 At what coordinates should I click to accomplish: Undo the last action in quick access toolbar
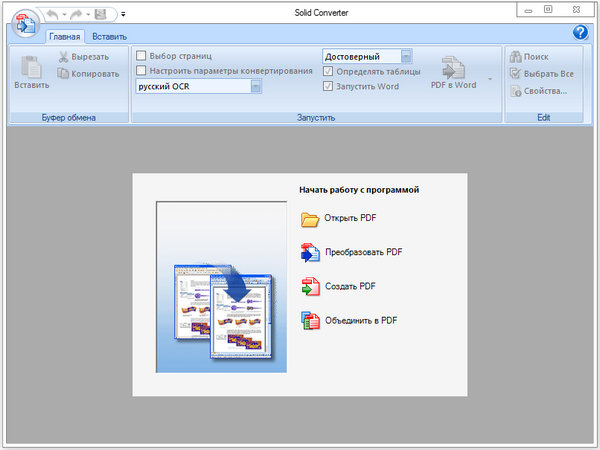52,15
